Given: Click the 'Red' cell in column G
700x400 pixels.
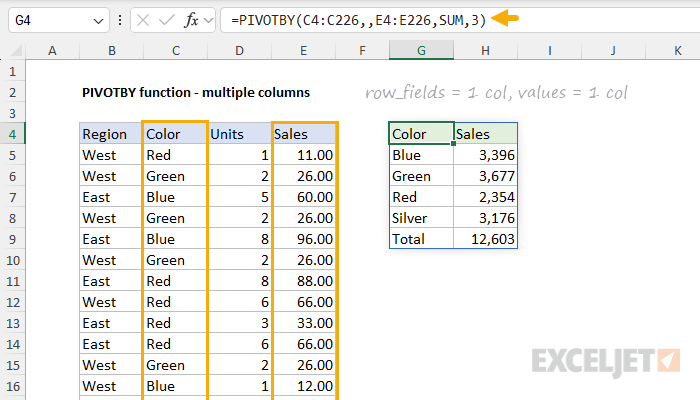Looking at the screenshot, I should [421, 197].
